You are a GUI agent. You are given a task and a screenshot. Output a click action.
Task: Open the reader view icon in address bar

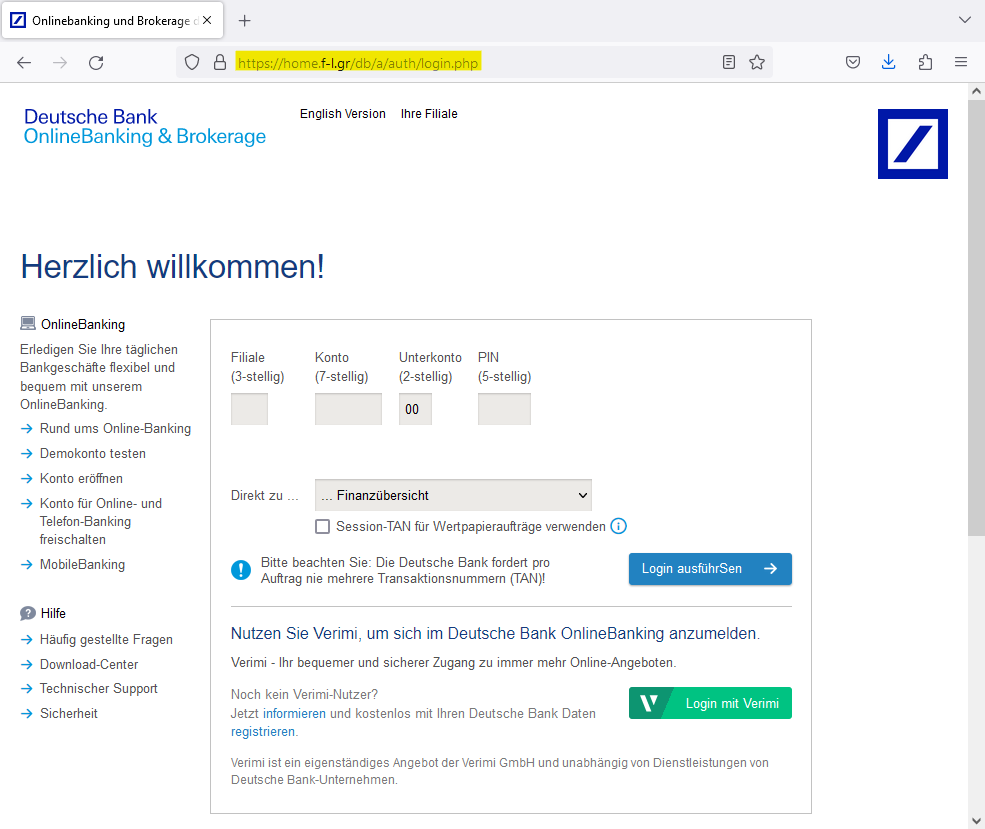click(729, 62)
